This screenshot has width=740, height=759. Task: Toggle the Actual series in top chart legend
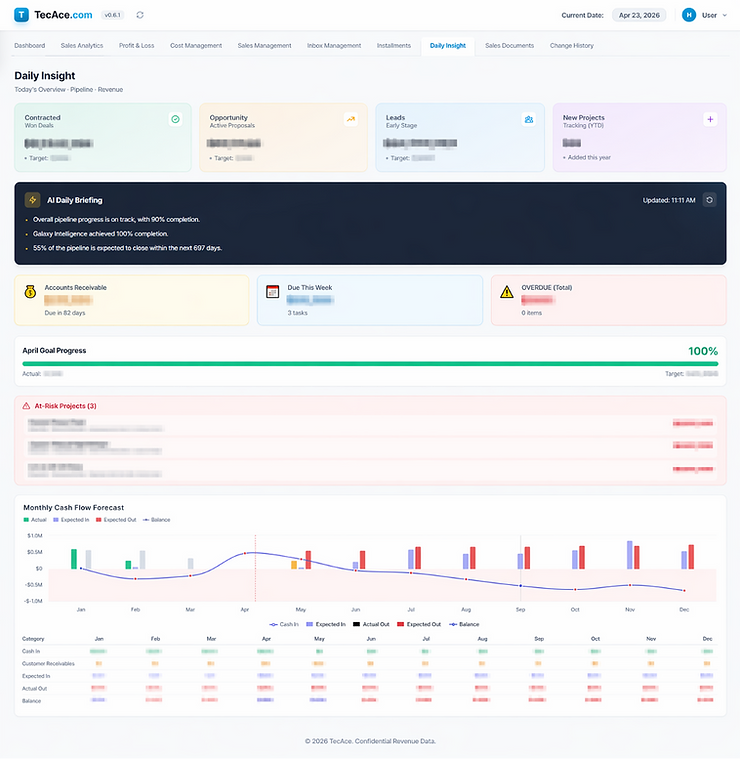[x=35, y=520]
